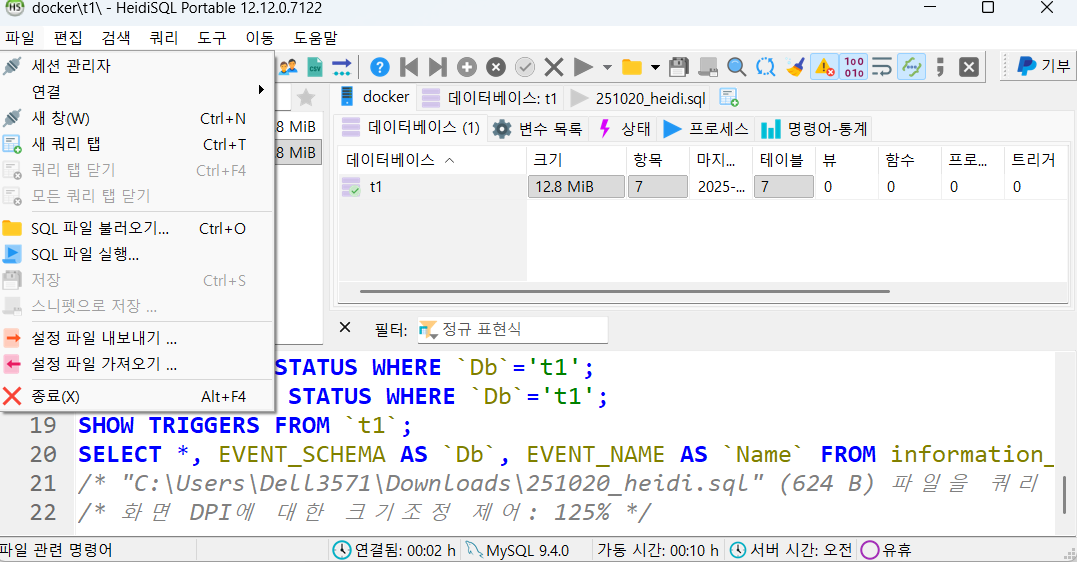This screenshot has height=562, width=1077.
Task: Open the 251020_heidi.sql query tab
Action: (x=638, y=98)
